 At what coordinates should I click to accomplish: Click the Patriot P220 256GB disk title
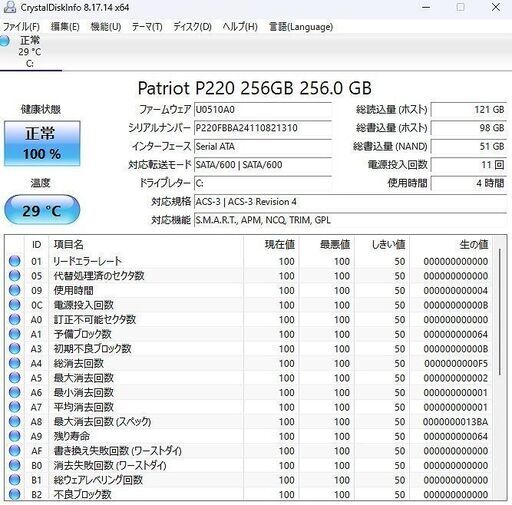click(255, 88)
